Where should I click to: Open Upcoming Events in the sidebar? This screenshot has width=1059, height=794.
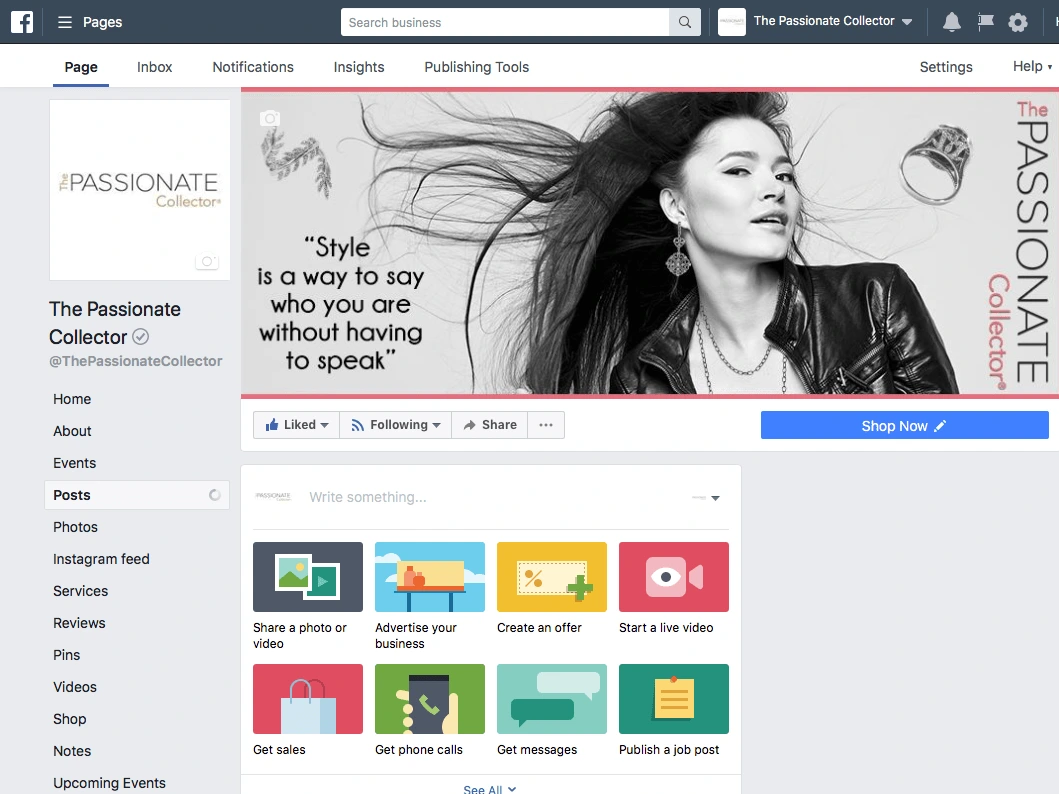coord(109,783)
